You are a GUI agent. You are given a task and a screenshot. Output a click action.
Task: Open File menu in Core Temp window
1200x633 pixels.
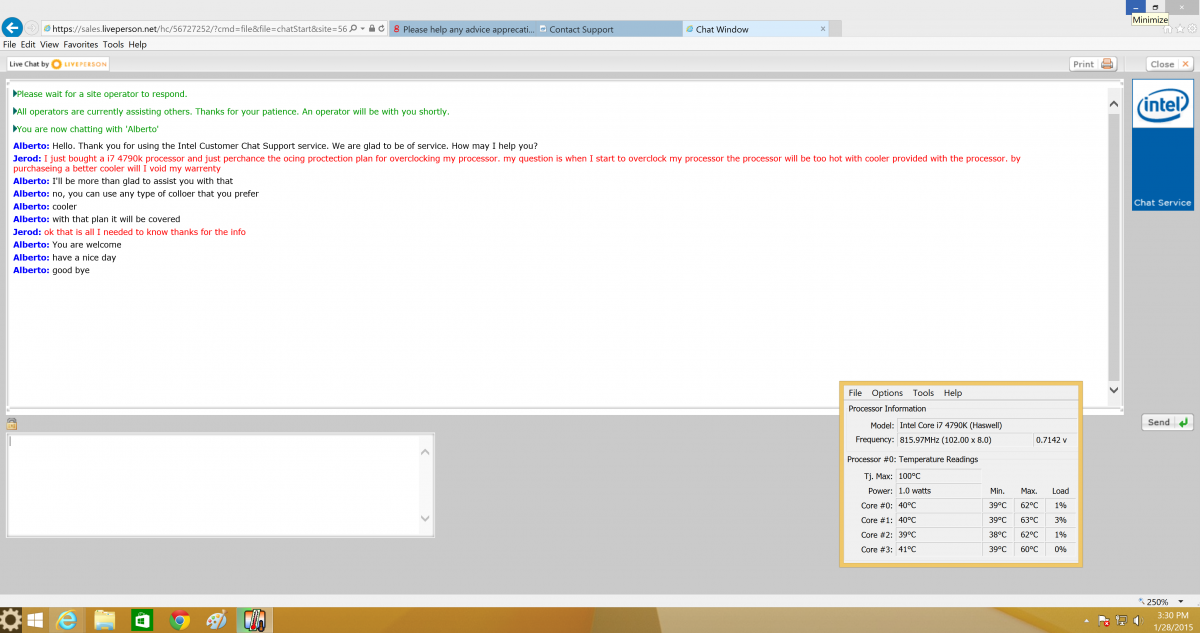click(855, 393)
